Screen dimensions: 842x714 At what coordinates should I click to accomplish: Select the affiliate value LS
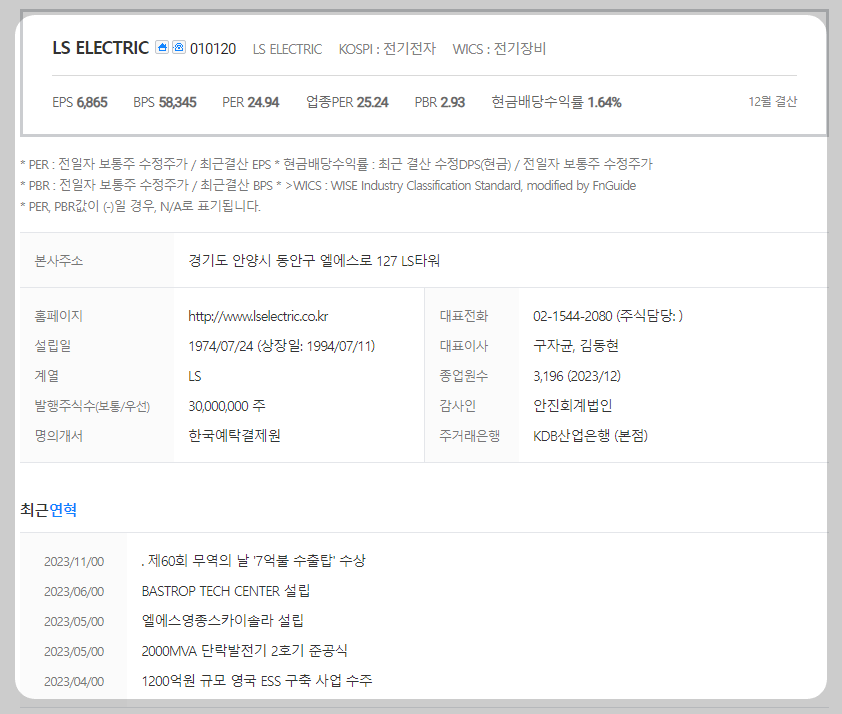[x=194, y=376]
